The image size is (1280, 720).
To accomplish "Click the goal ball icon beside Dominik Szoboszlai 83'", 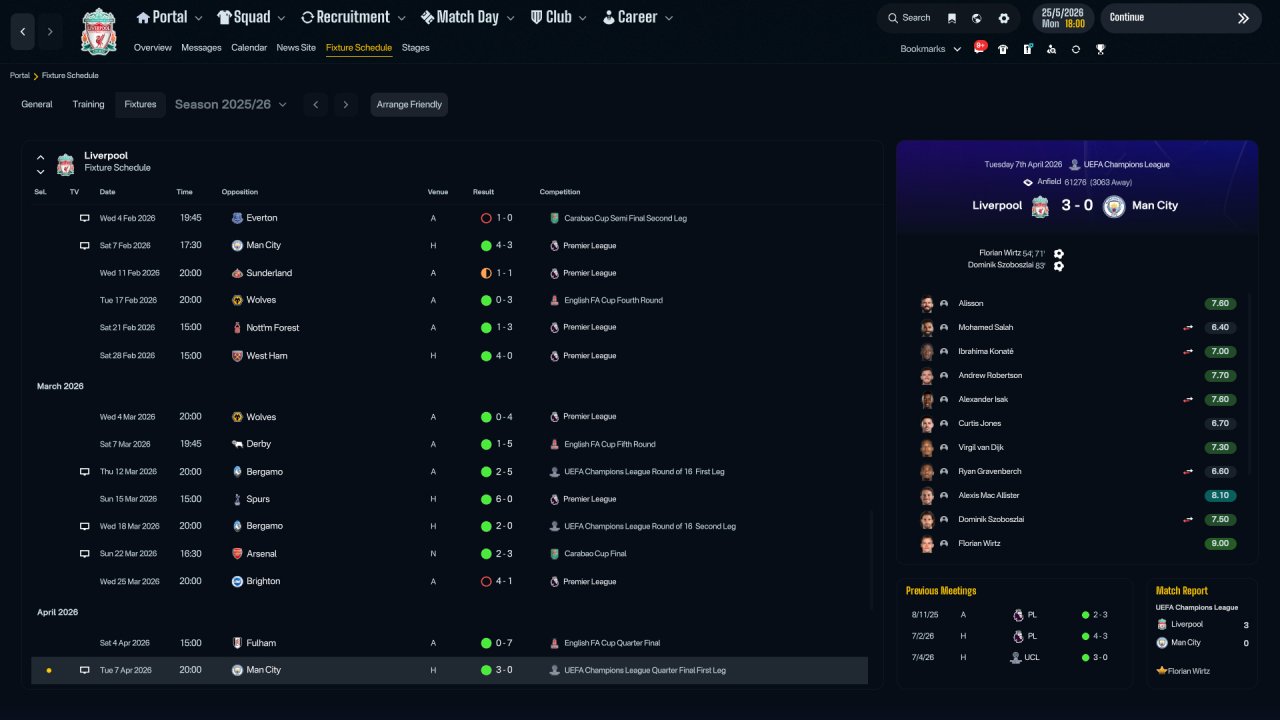I will point(1059,266).
